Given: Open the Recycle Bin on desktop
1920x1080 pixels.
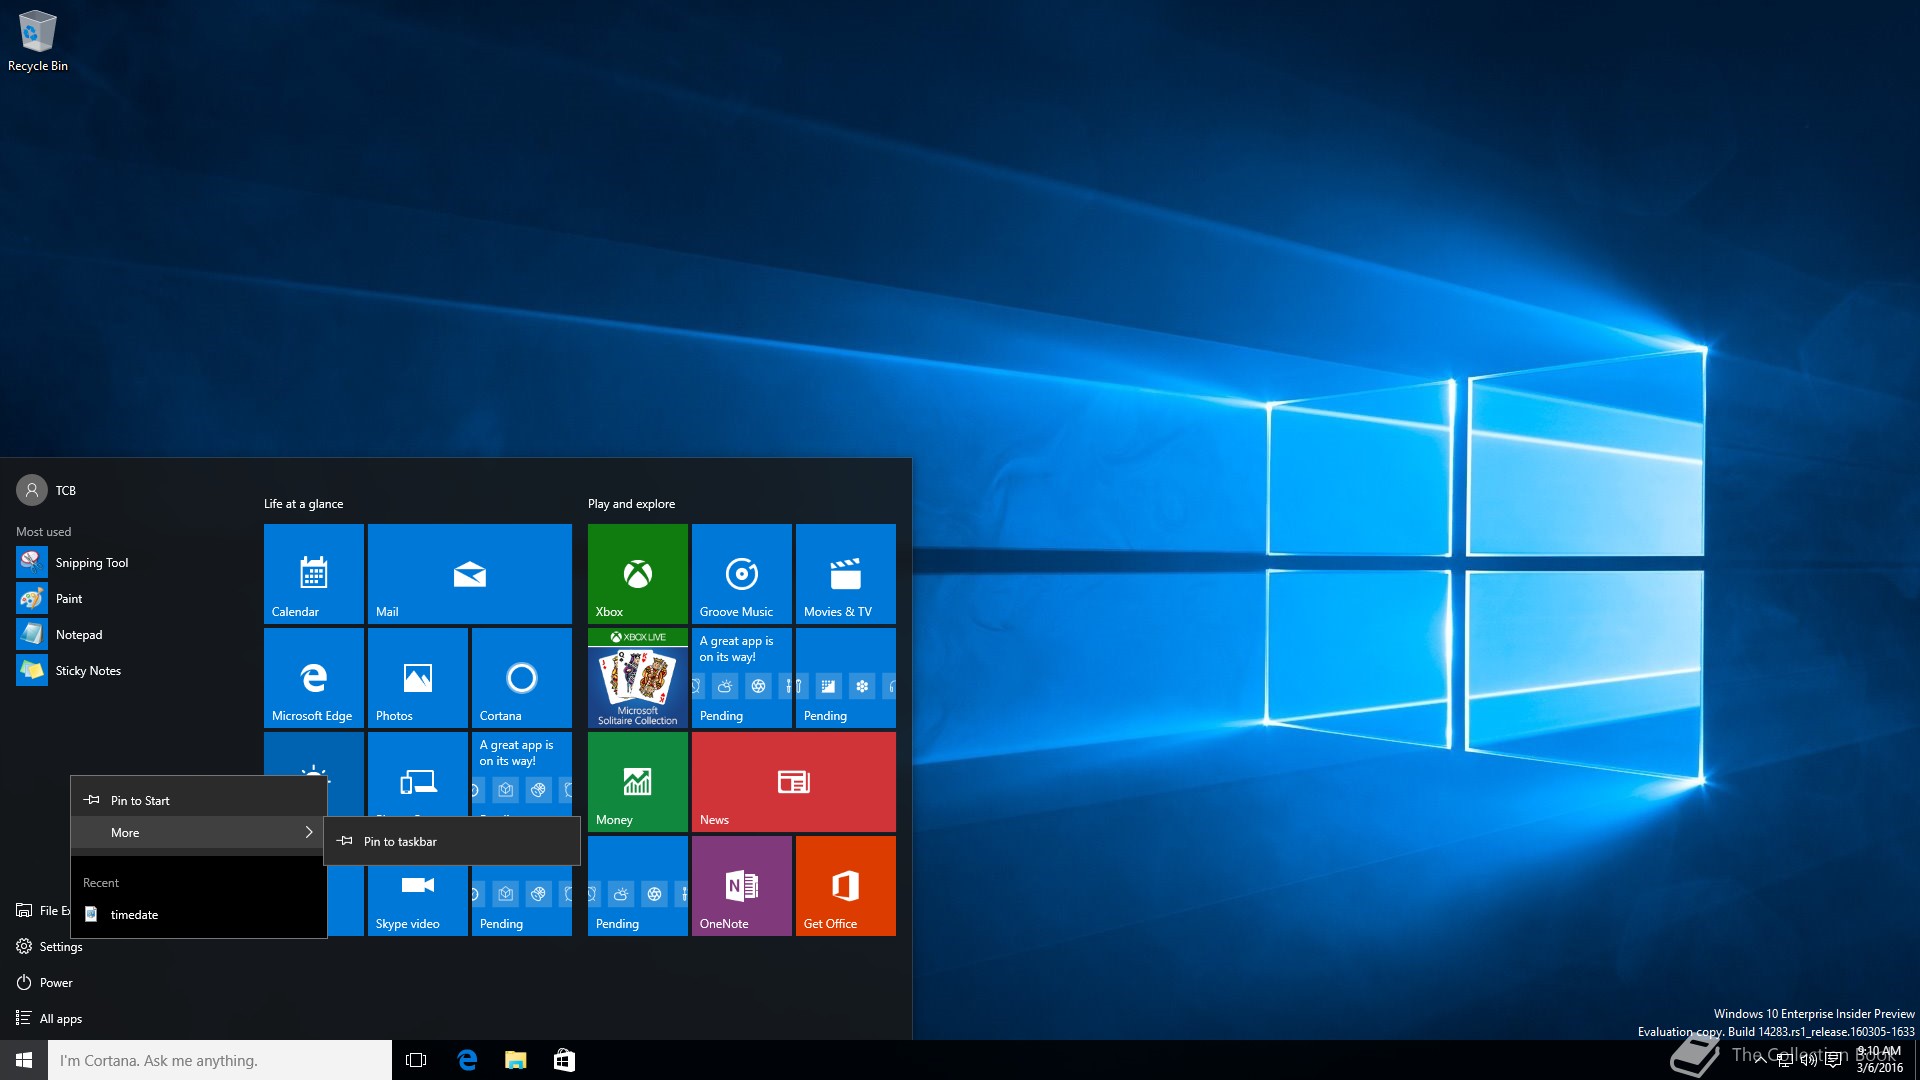Looking at the screenshot, I should coord(38,42).
